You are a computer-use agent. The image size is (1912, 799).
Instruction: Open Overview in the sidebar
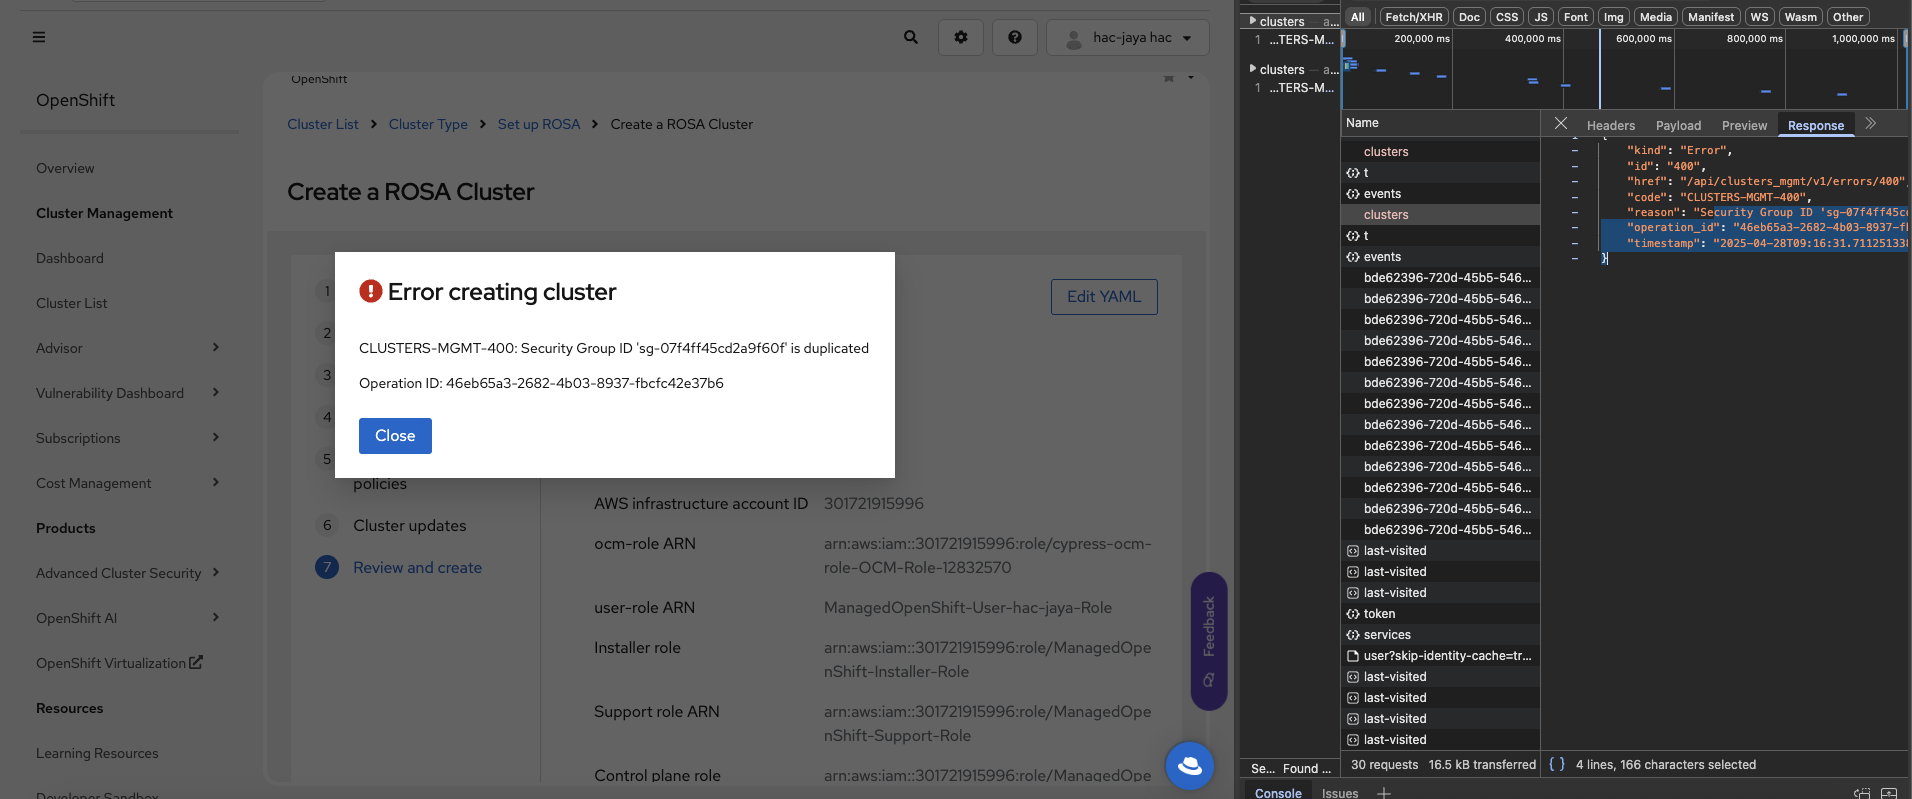tap(65, 168)
